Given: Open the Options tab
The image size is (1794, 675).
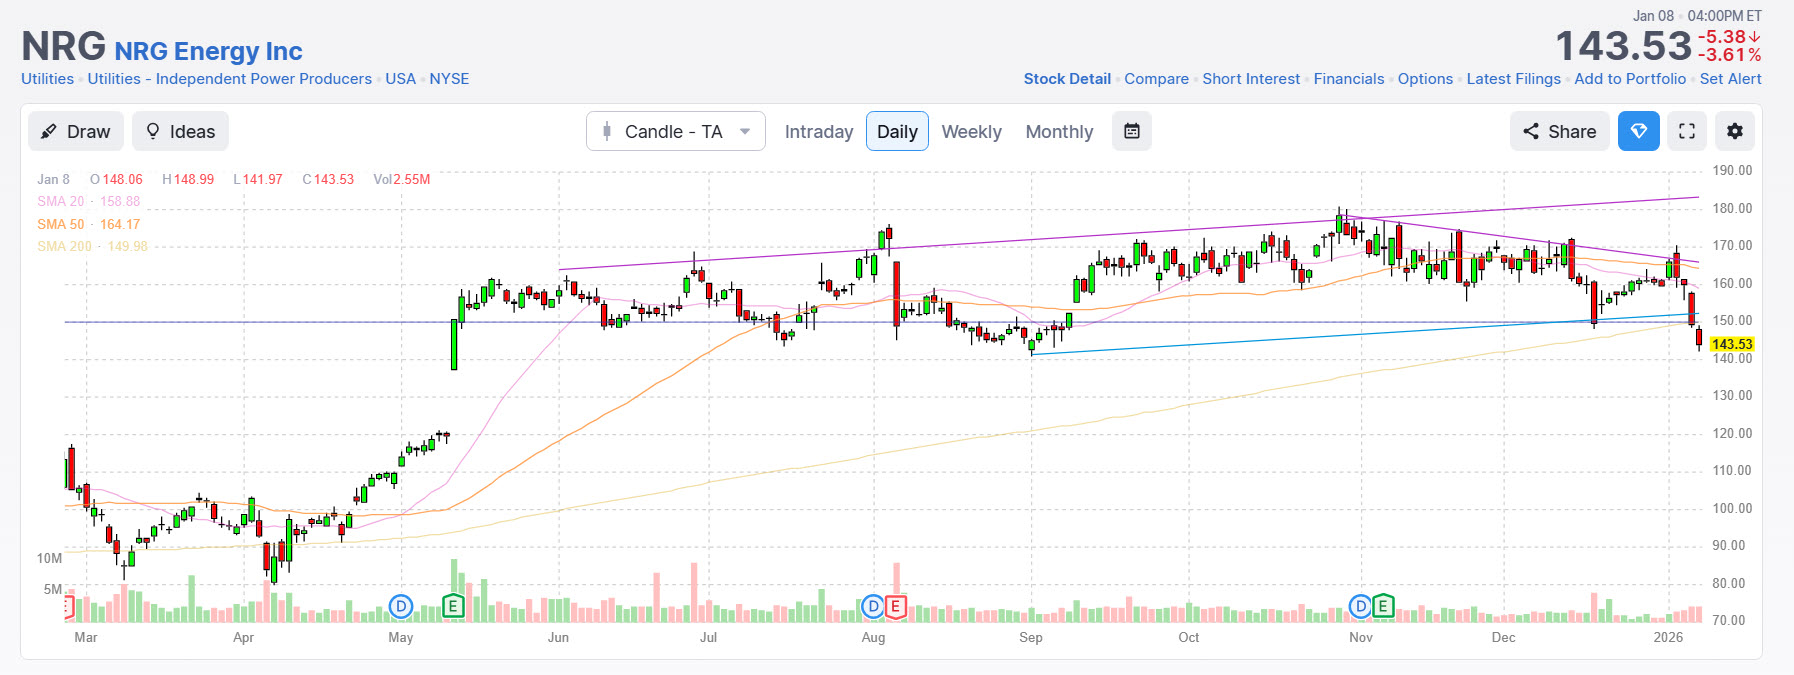Looking at the screenshot, I should pos(1425,79).
